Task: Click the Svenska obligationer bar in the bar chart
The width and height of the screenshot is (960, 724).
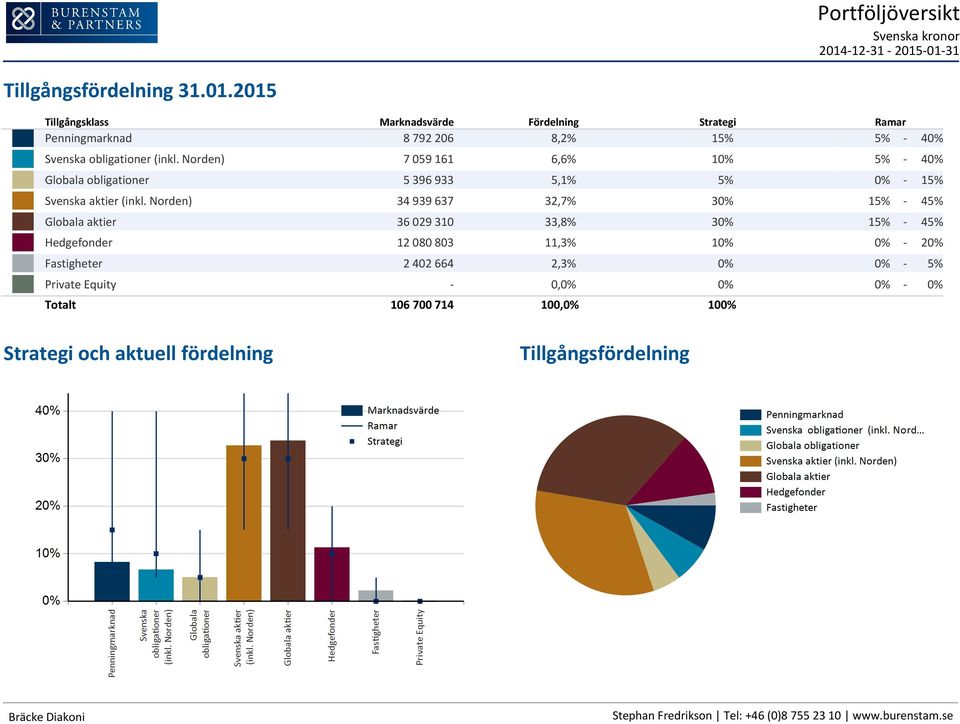Action: [156, 585]
